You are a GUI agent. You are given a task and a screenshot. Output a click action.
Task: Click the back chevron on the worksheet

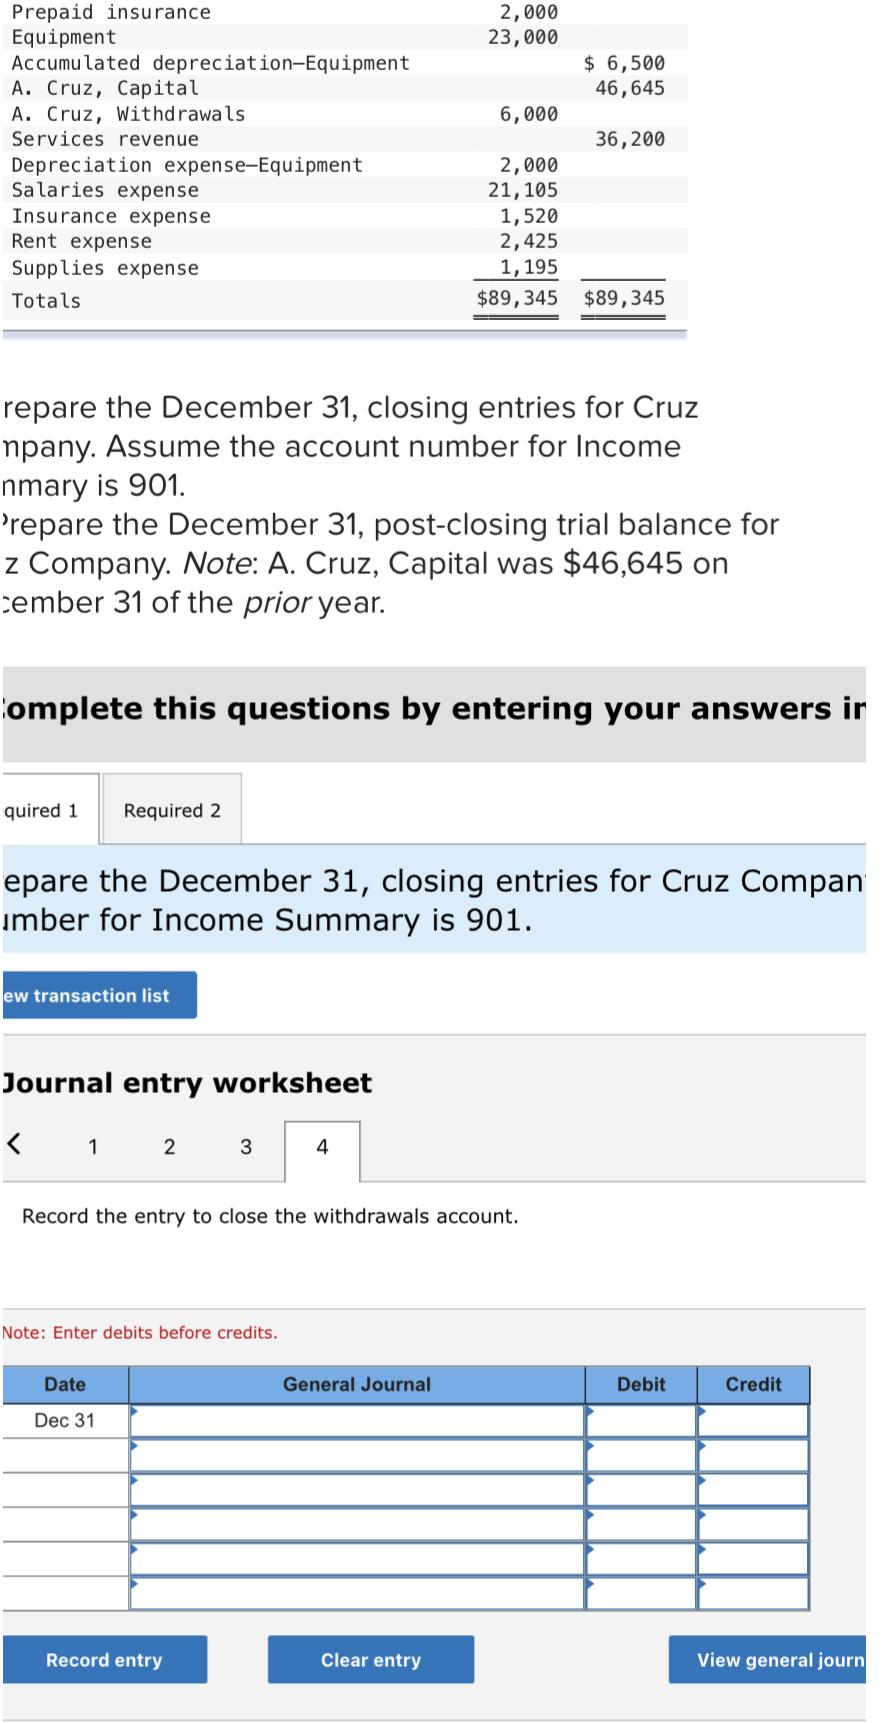pyautogui.click(x=14, y=1145)
